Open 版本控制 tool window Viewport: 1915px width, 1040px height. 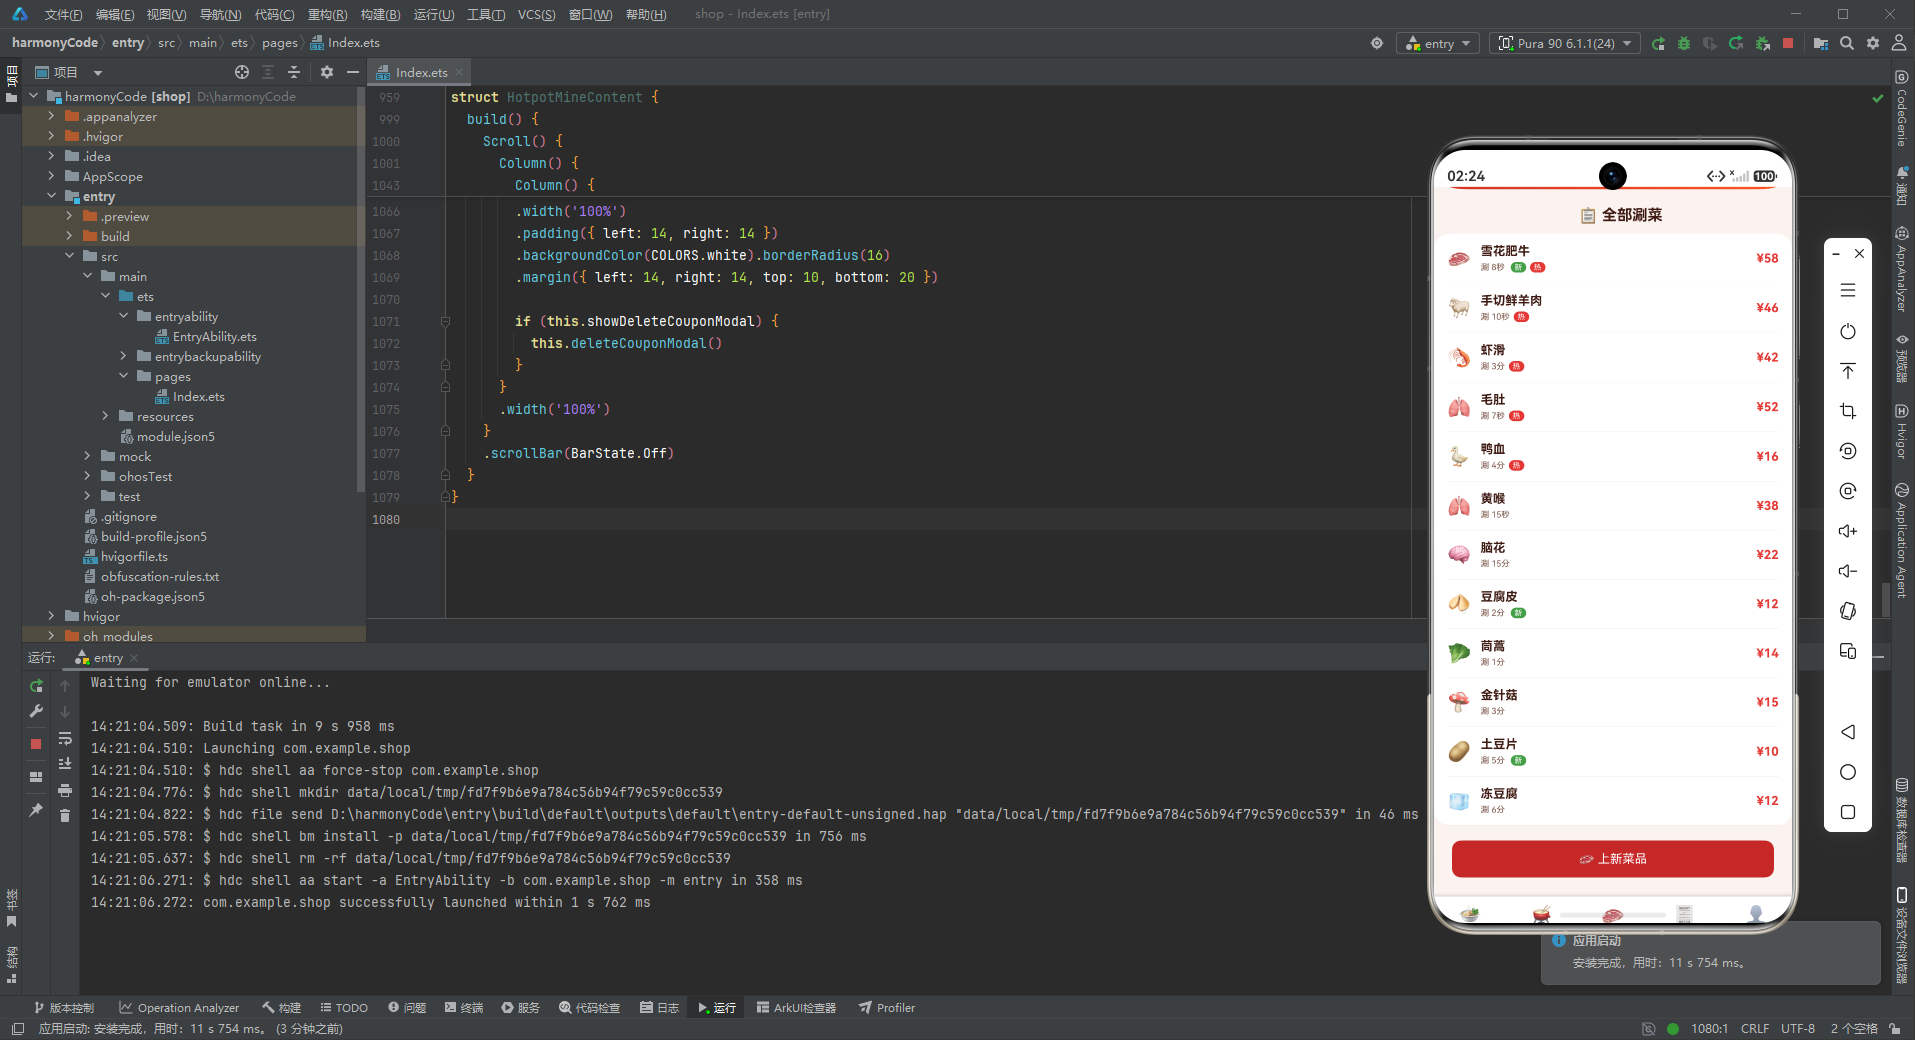click(x=63, y=1008)
